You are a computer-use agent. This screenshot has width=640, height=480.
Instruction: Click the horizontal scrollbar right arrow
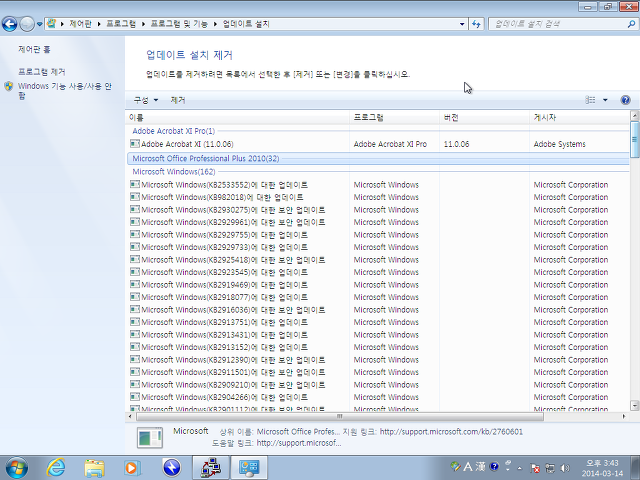pos(624,416)
